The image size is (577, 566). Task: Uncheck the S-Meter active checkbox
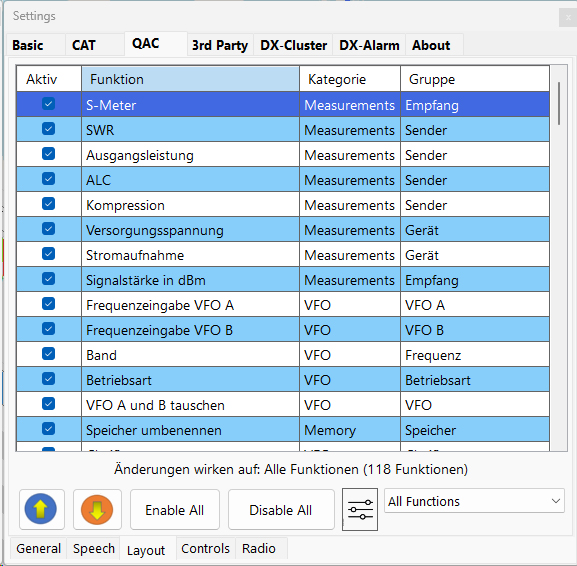pyautogui.click(x=48, y=104)
